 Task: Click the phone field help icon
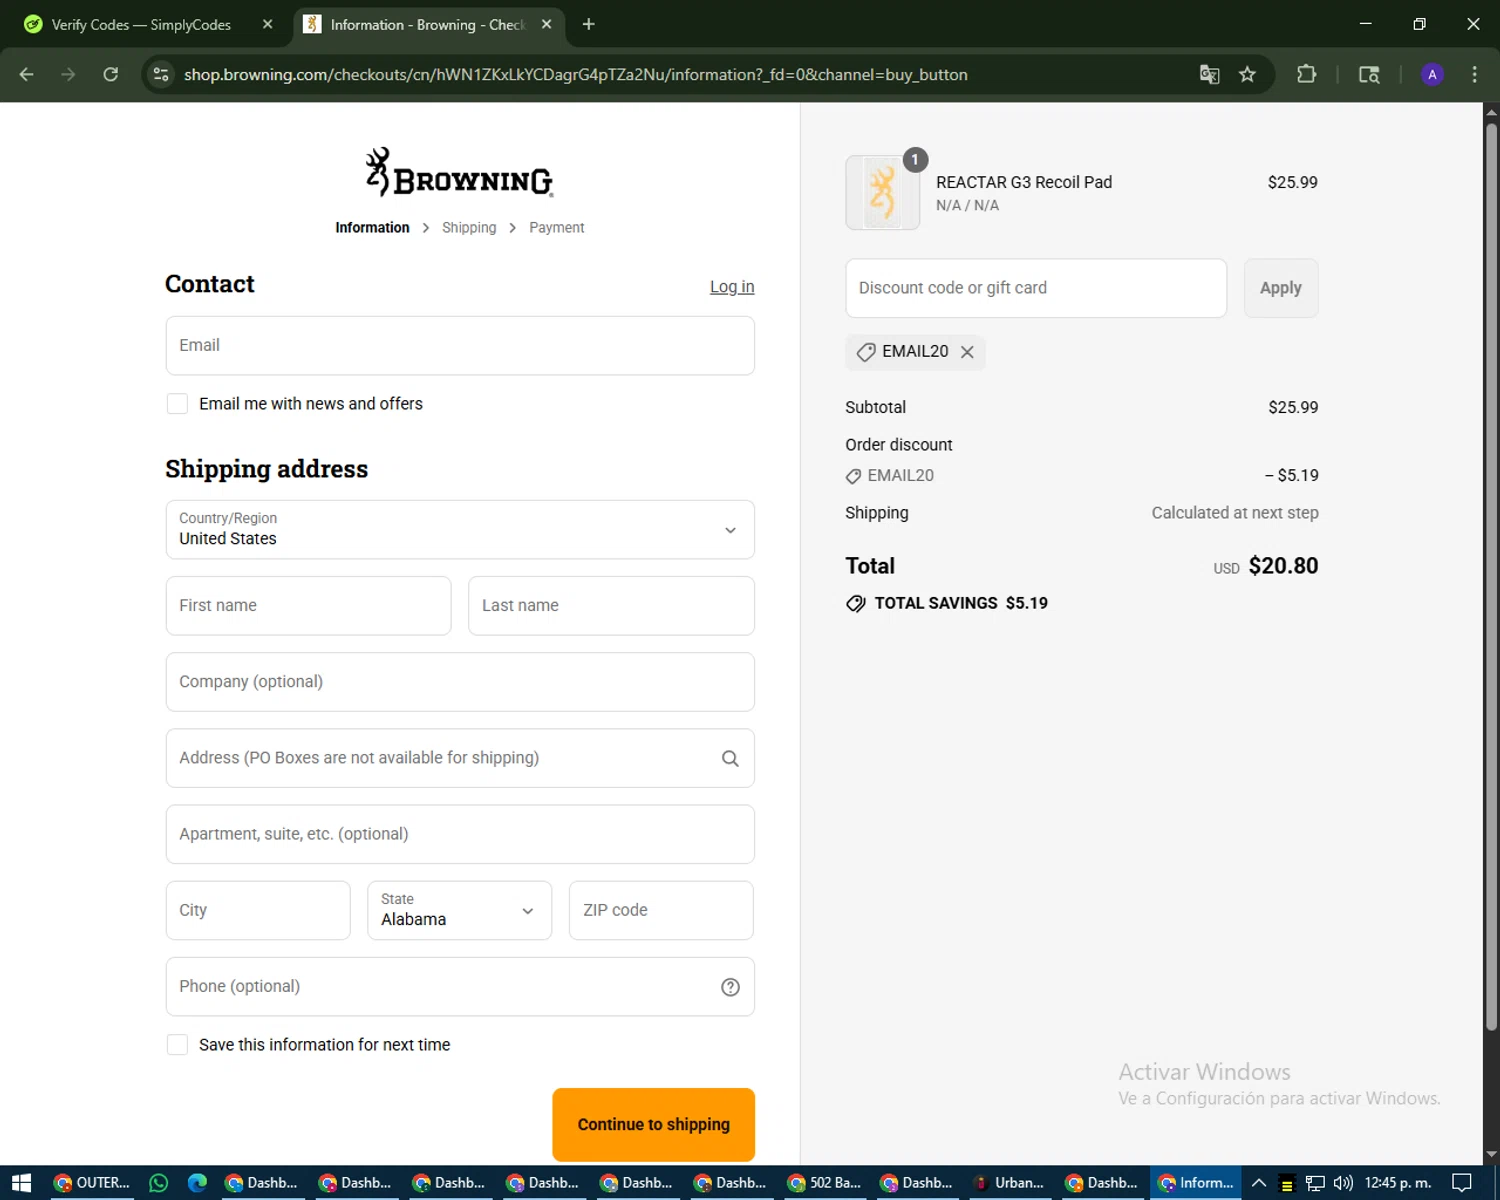tap(730, 987)
